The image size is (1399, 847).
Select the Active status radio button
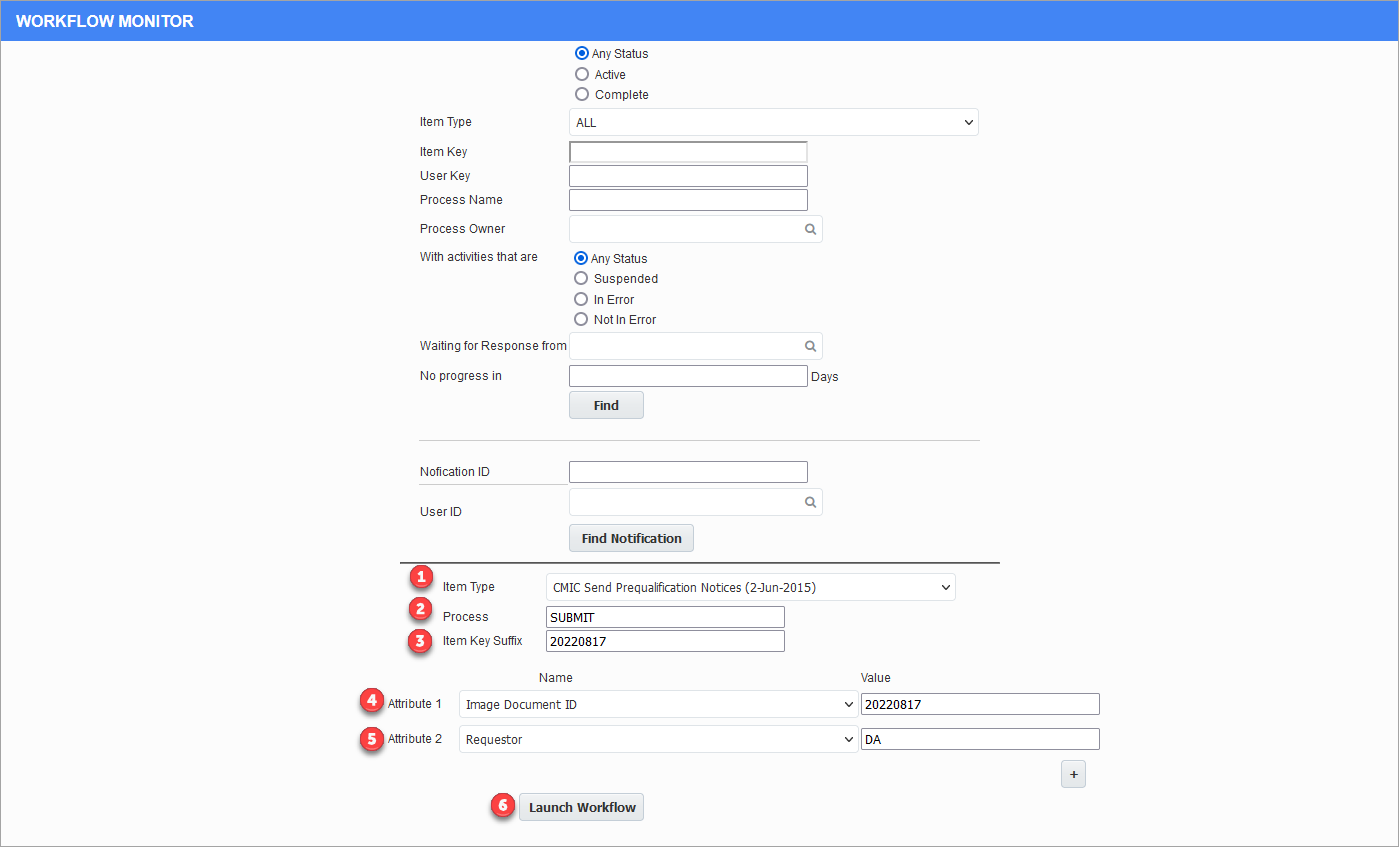click(582, 74)
